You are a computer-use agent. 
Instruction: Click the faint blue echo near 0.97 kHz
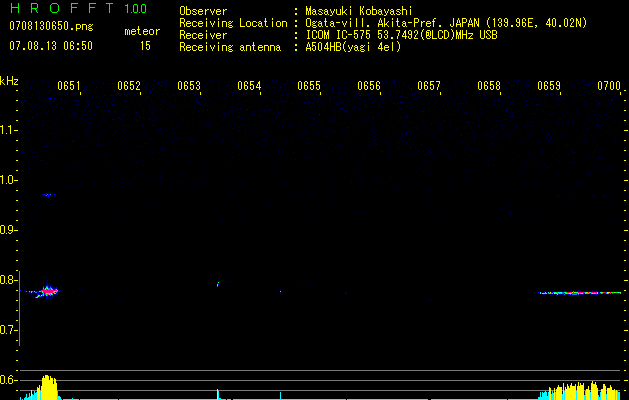(x=49, y=195)
